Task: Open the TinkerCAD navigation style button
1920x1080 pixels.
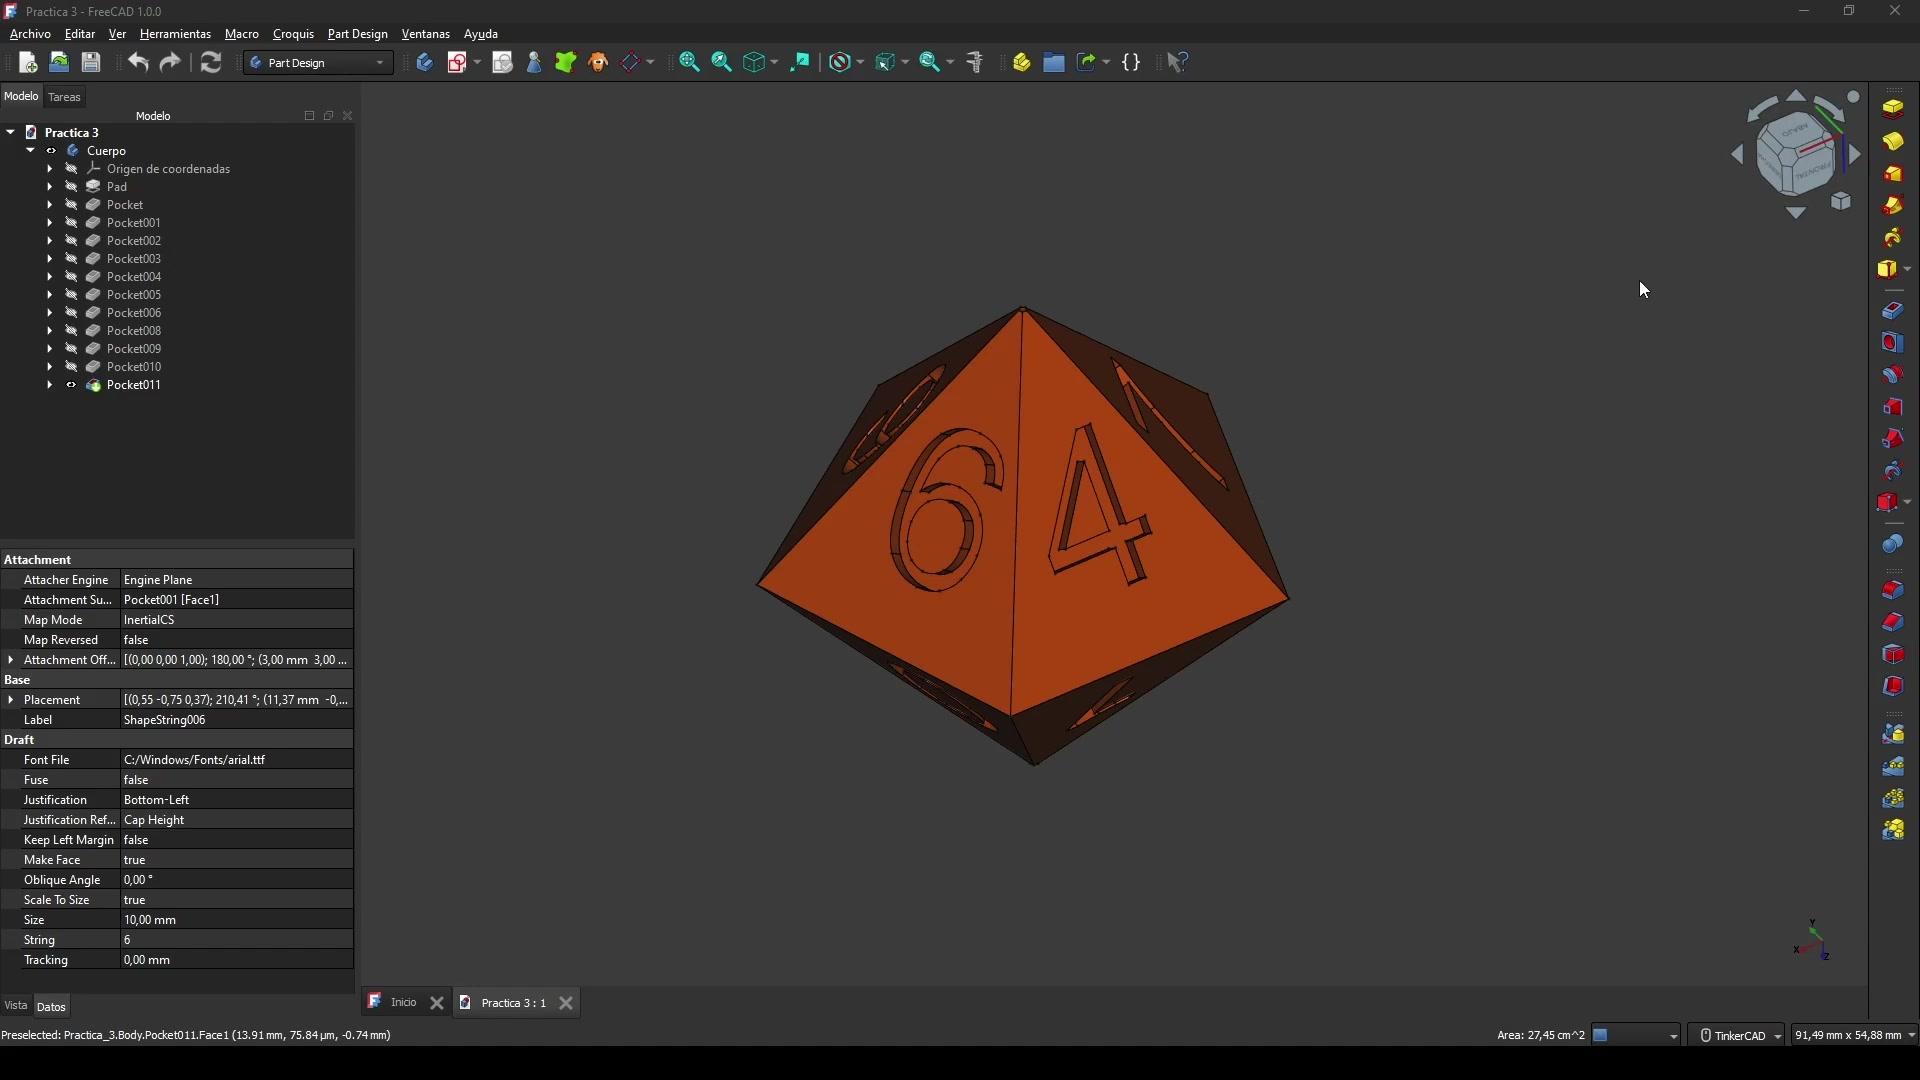Action: pos(1741,1036)
